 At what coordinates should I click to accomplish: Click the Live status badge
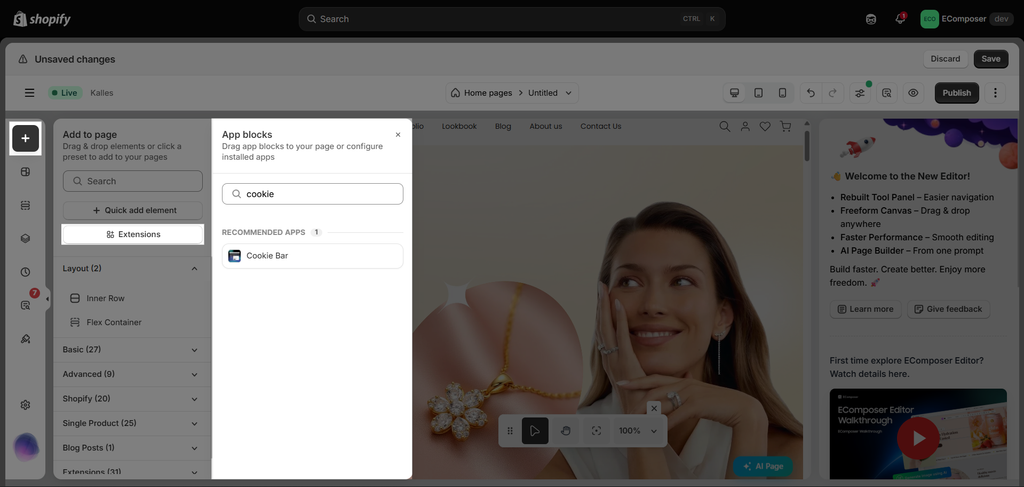pos(65,93)
